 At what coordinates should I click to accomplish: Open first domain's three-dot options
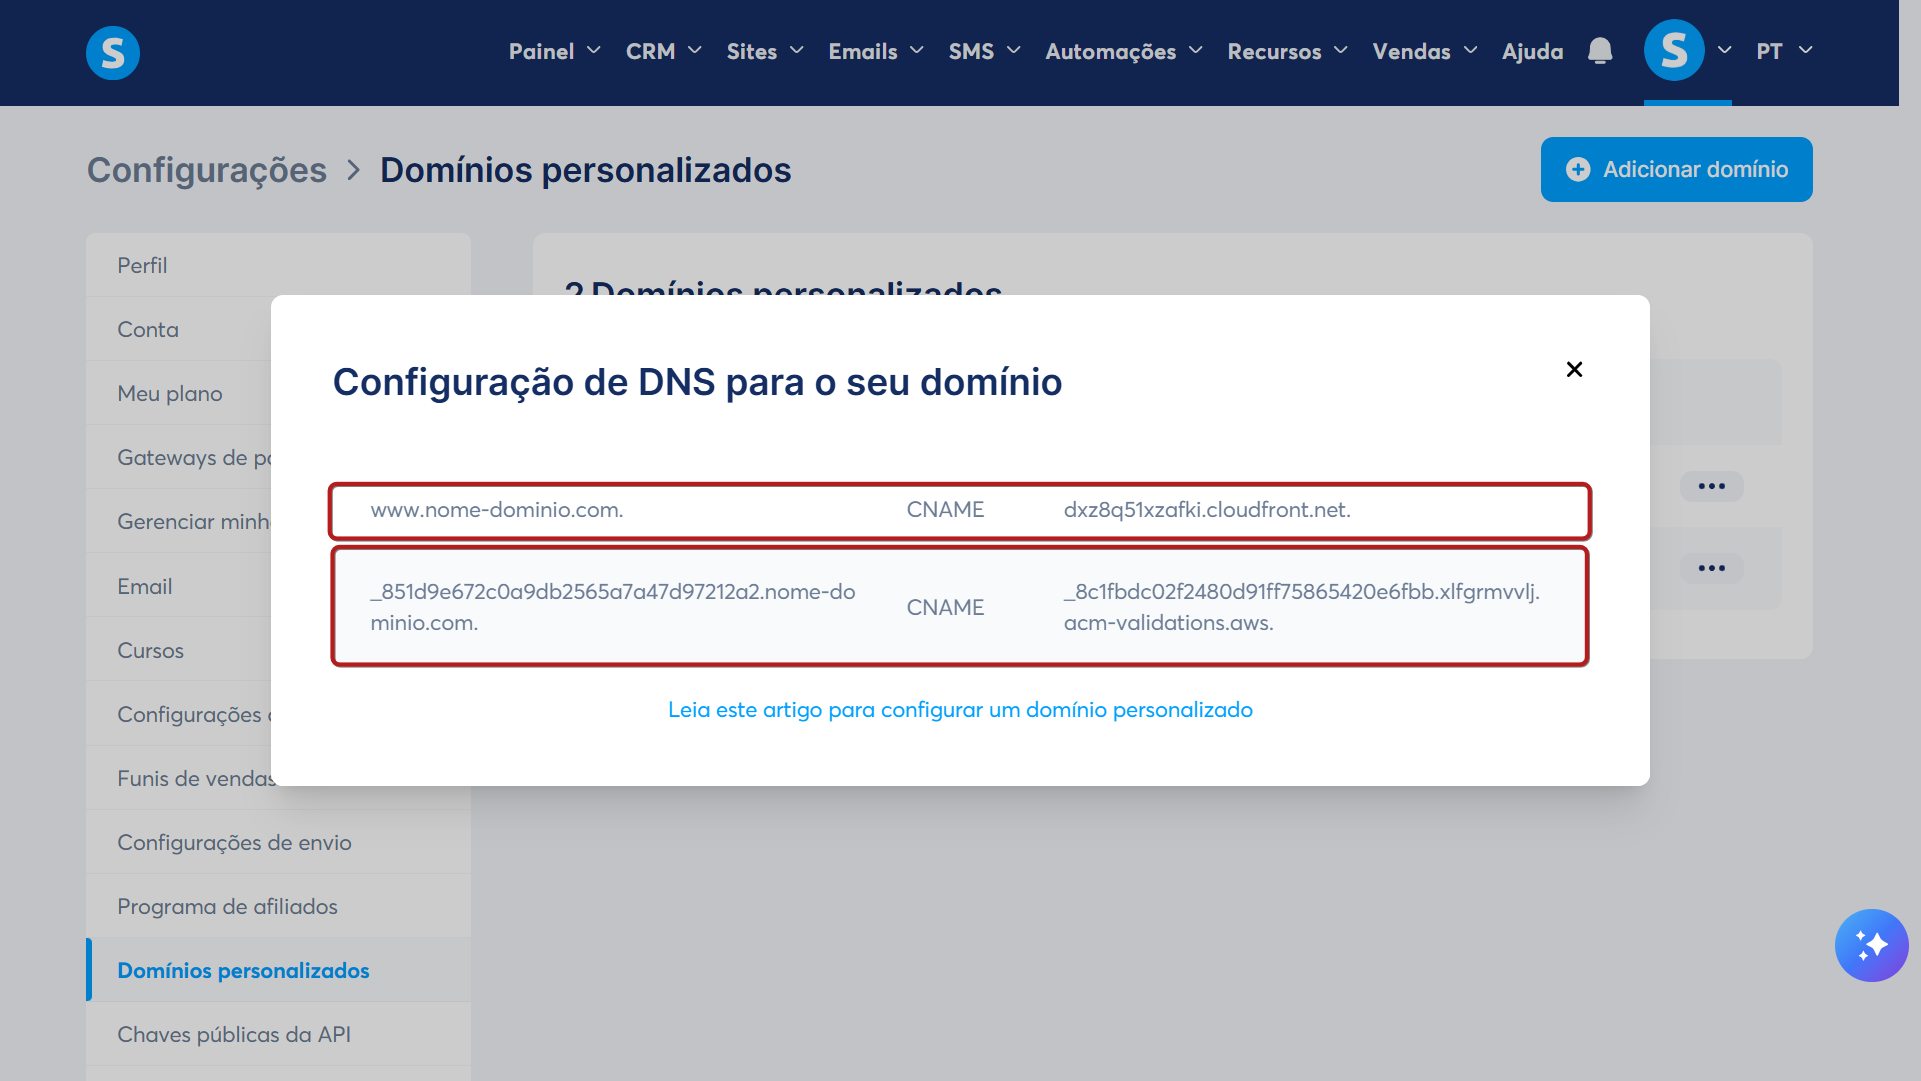[1711, 487]
